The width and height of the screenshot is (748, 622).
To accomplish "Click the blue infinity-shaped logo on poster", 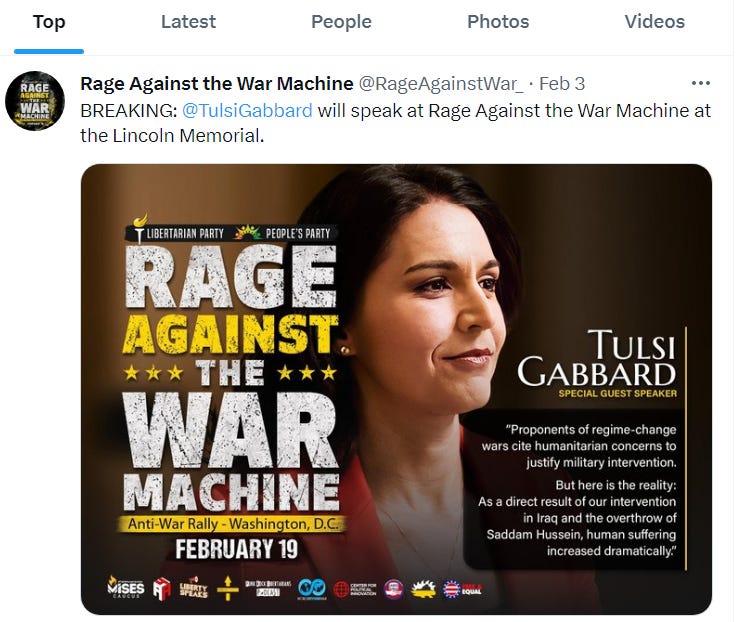I will click(x=312, y=589).
